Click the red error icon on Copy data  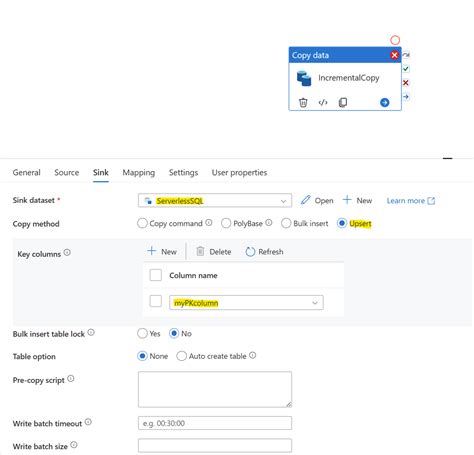click(x=394, y=55)
